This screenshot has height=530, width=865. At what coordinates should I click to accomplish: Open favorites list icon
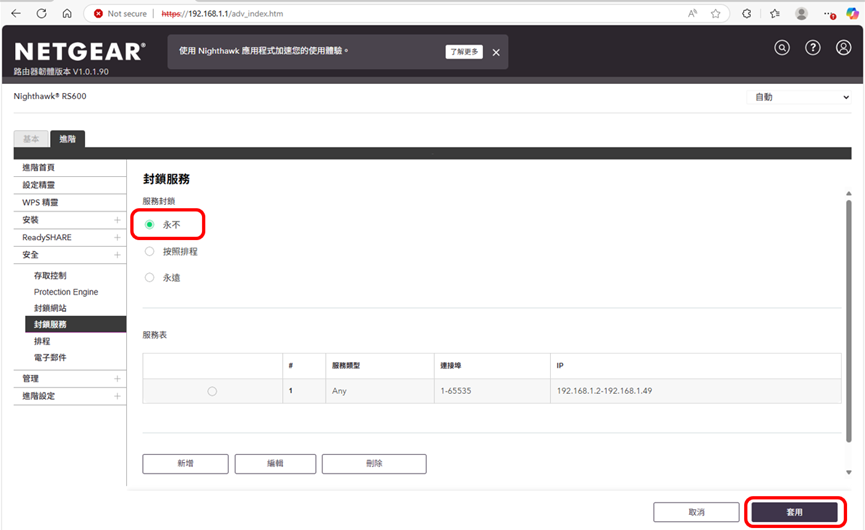775,13
